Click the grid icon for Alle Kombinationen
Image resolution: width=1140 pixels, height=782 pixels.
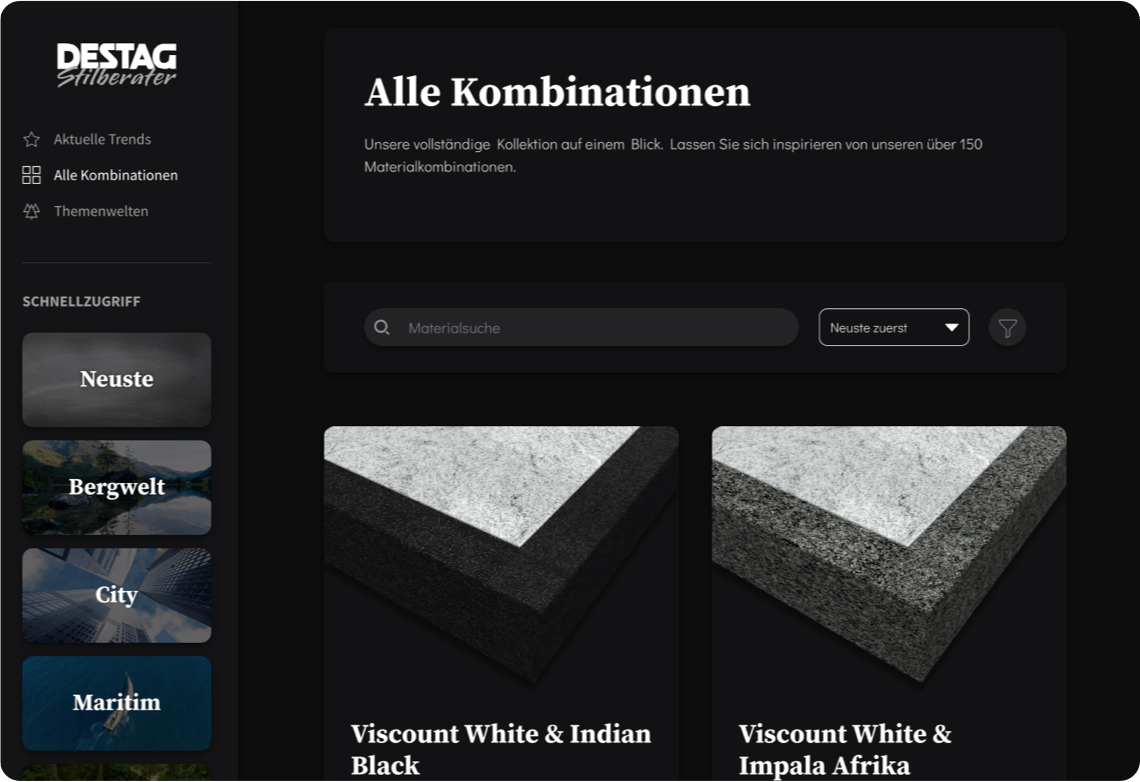tap(31, 175)
